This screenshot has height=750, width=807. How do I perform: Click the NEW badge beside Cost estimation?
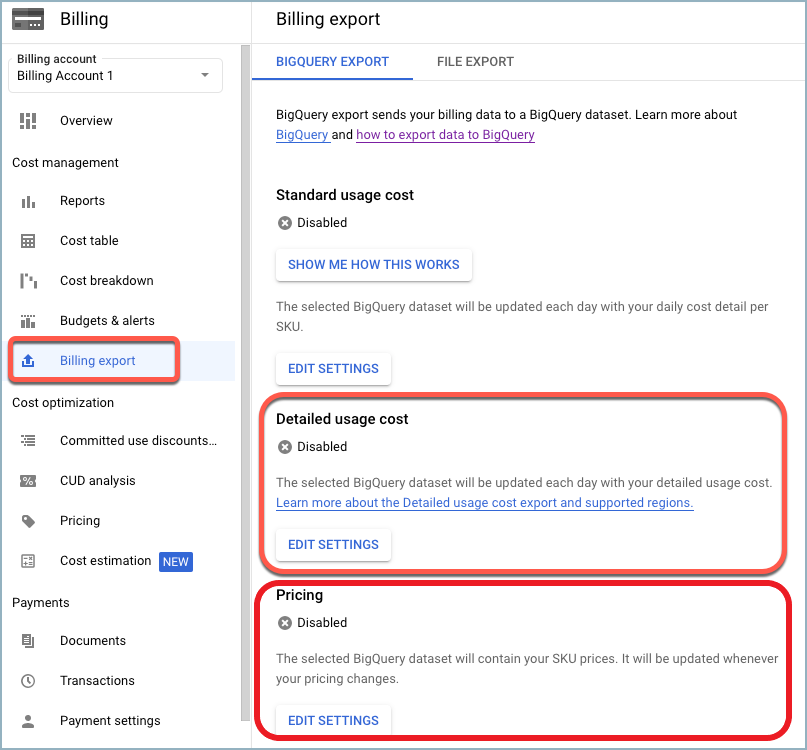pyautogui.click(x=176, y=562)
